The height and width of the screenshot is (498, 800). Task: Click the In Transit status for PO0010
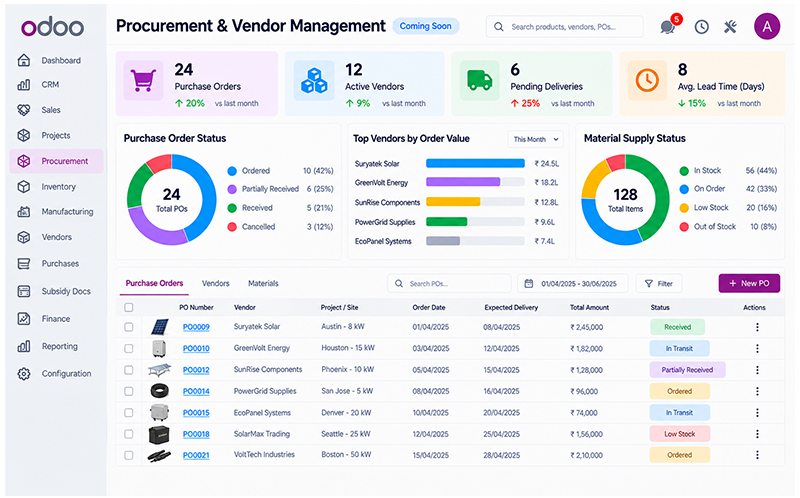pos(679,348)
